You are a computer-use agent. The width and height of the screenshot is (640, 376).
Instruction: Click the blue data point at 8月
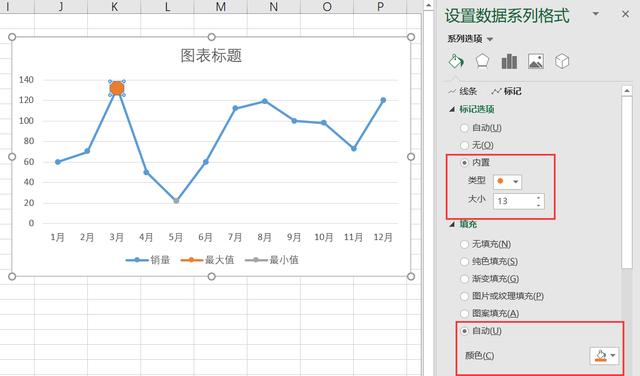coord(264,101)
